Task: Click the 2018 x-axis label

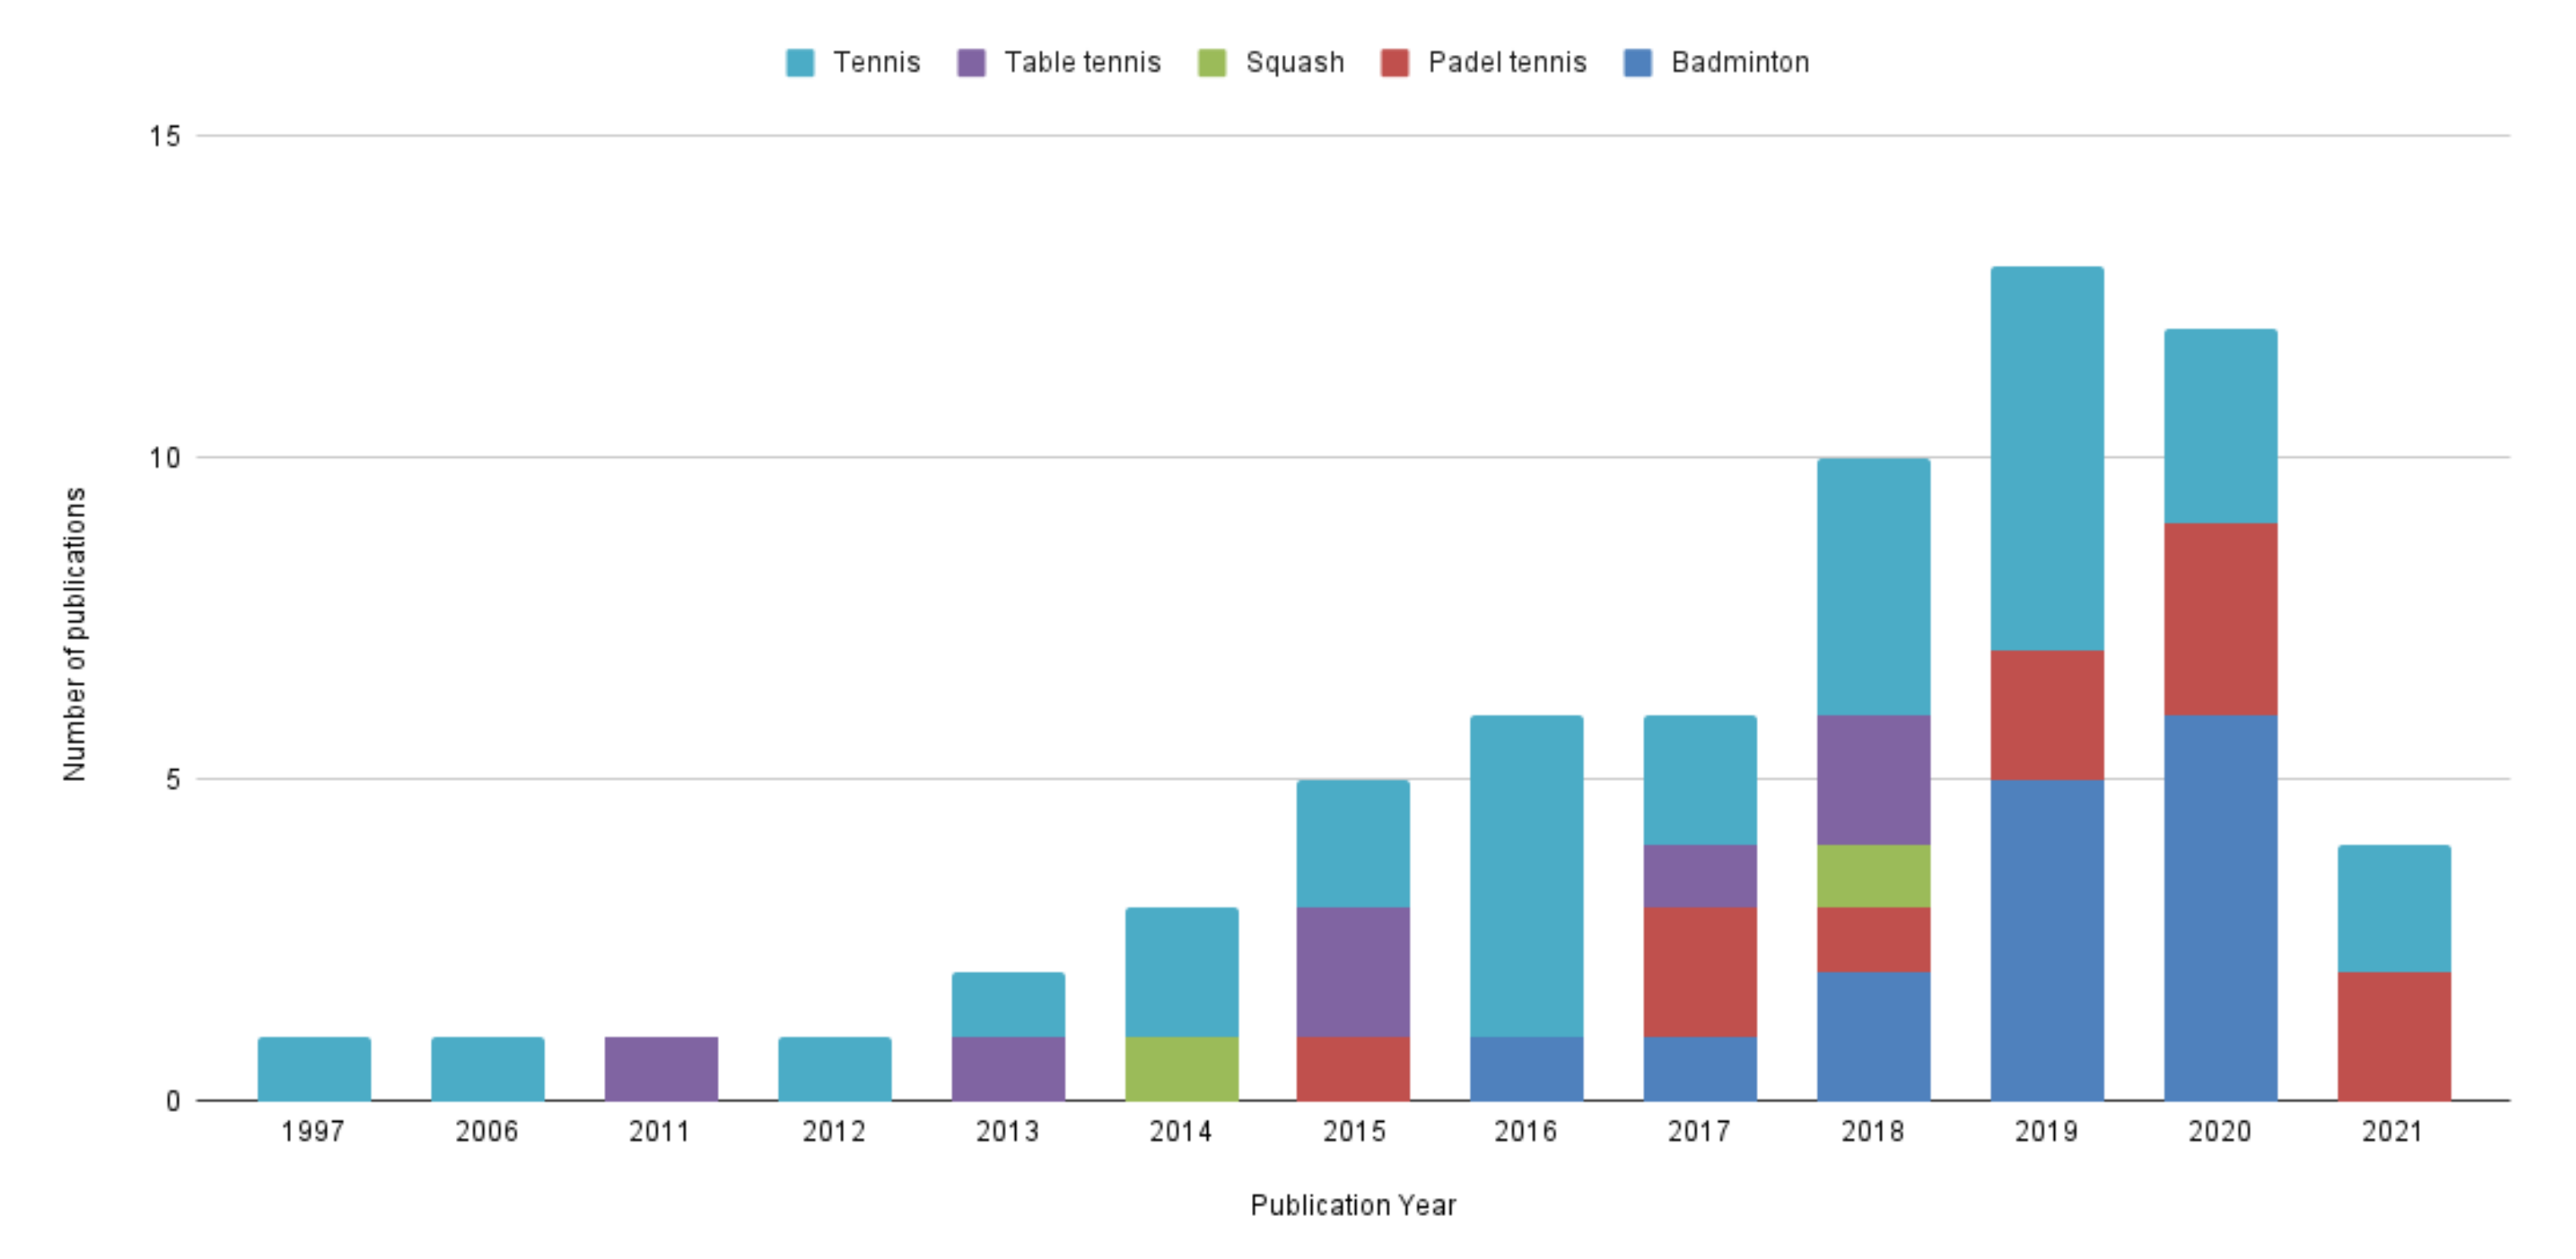Action: coord(1872,1132)
